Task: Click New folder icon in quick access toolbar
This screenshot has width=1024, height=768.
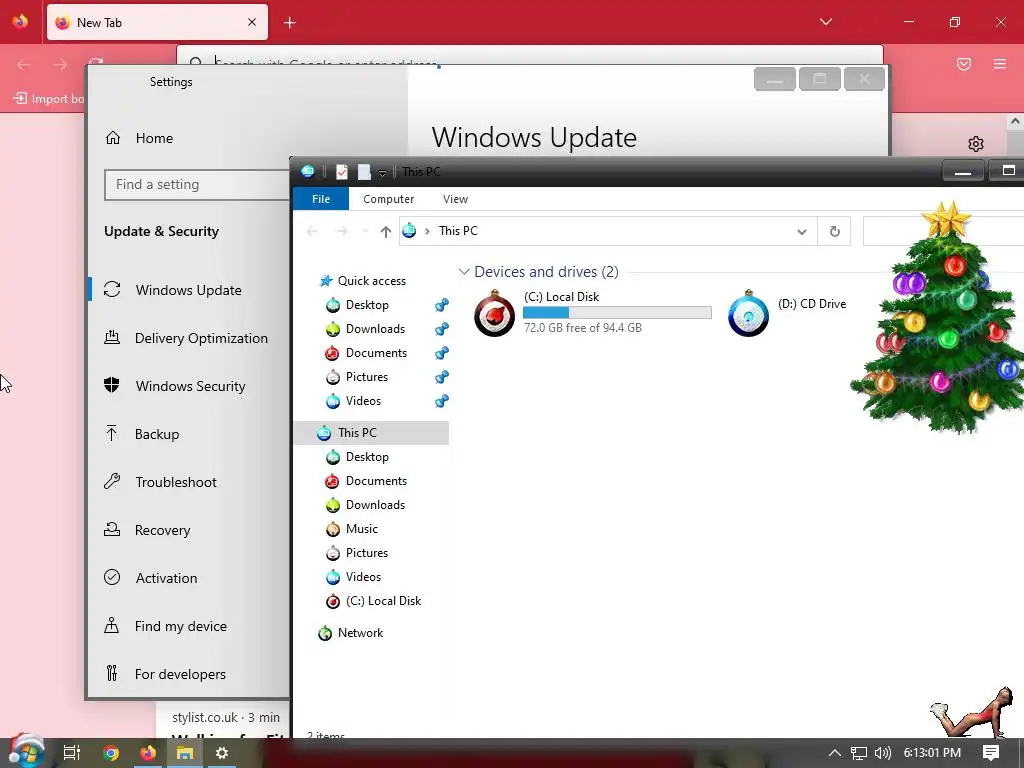Action: (x=364, y=172)
